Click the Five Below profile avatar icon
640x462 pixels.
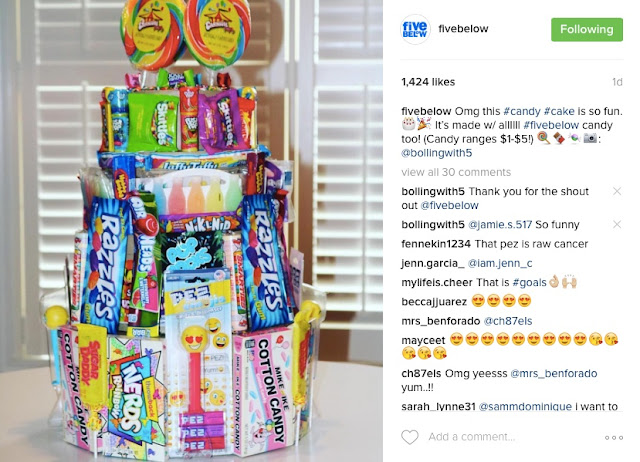415,29
